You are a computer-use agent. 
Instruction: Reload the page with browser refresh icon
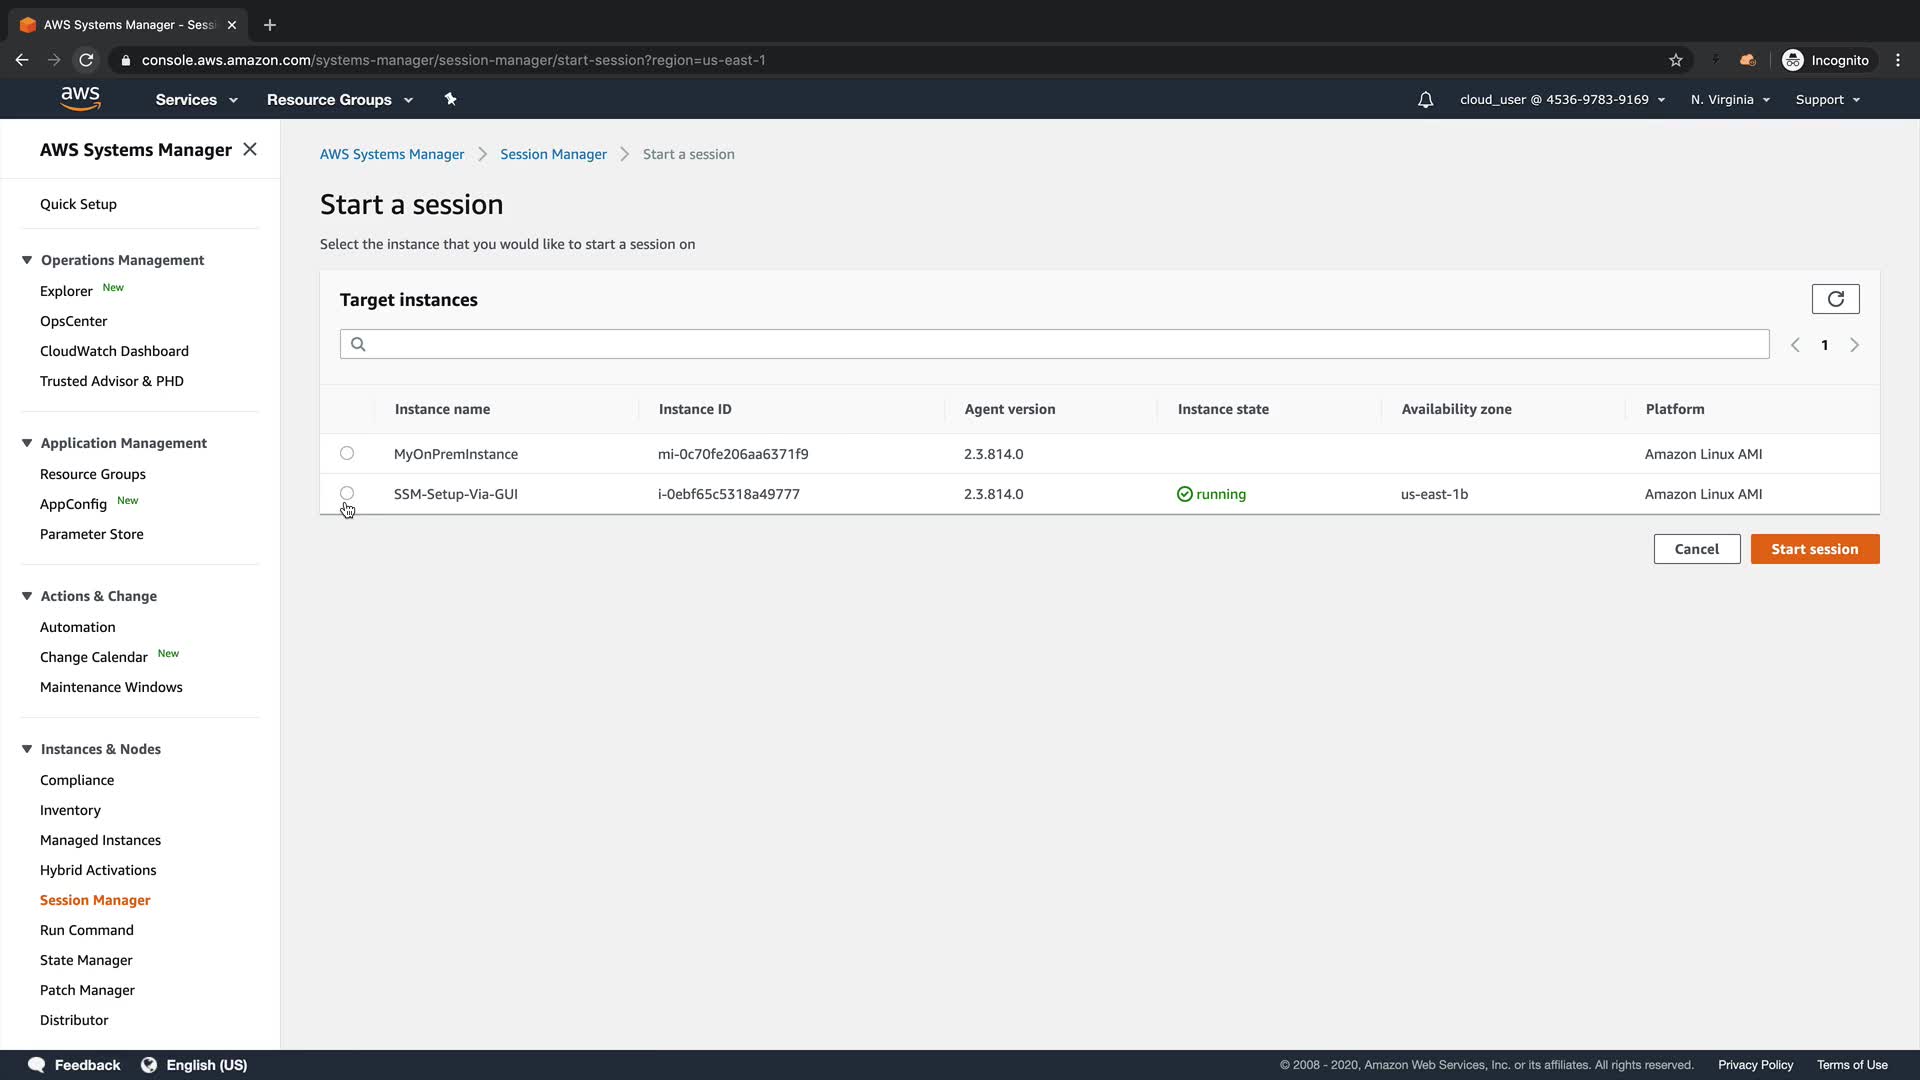coord(87,60)
